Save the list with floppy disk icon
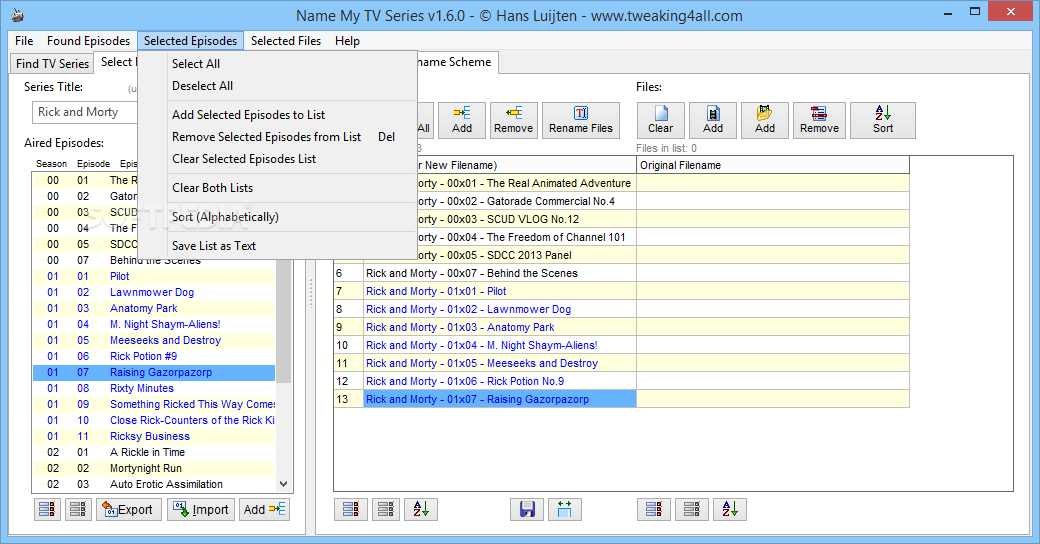This screenshot has width=1040, height=544. click(x=527, y=510)
